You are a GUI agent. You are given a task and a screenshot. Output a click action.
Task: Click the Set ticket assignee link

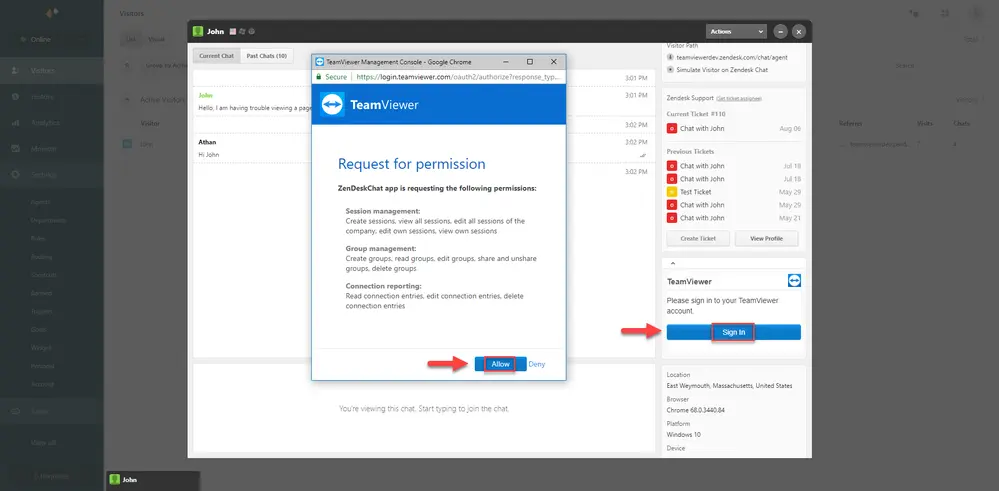pyautogui.click(x=738, y=99)
